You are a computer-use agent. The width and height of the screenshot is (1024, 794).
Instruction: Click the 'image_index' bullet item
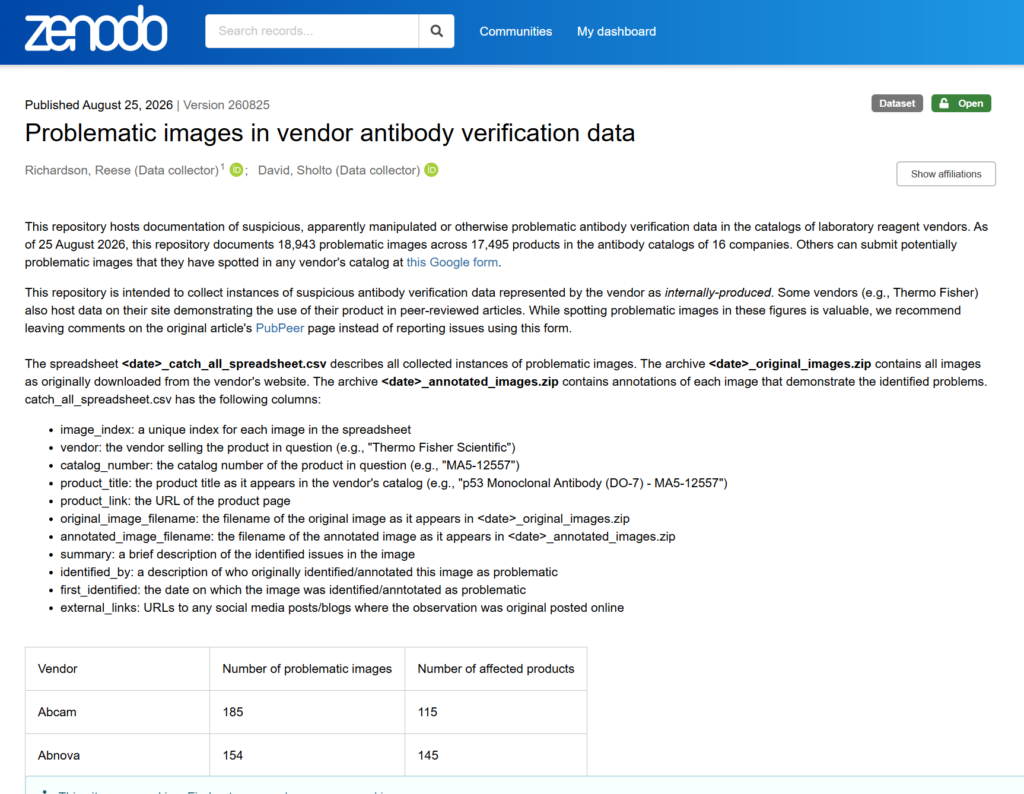tap(235, 430)
